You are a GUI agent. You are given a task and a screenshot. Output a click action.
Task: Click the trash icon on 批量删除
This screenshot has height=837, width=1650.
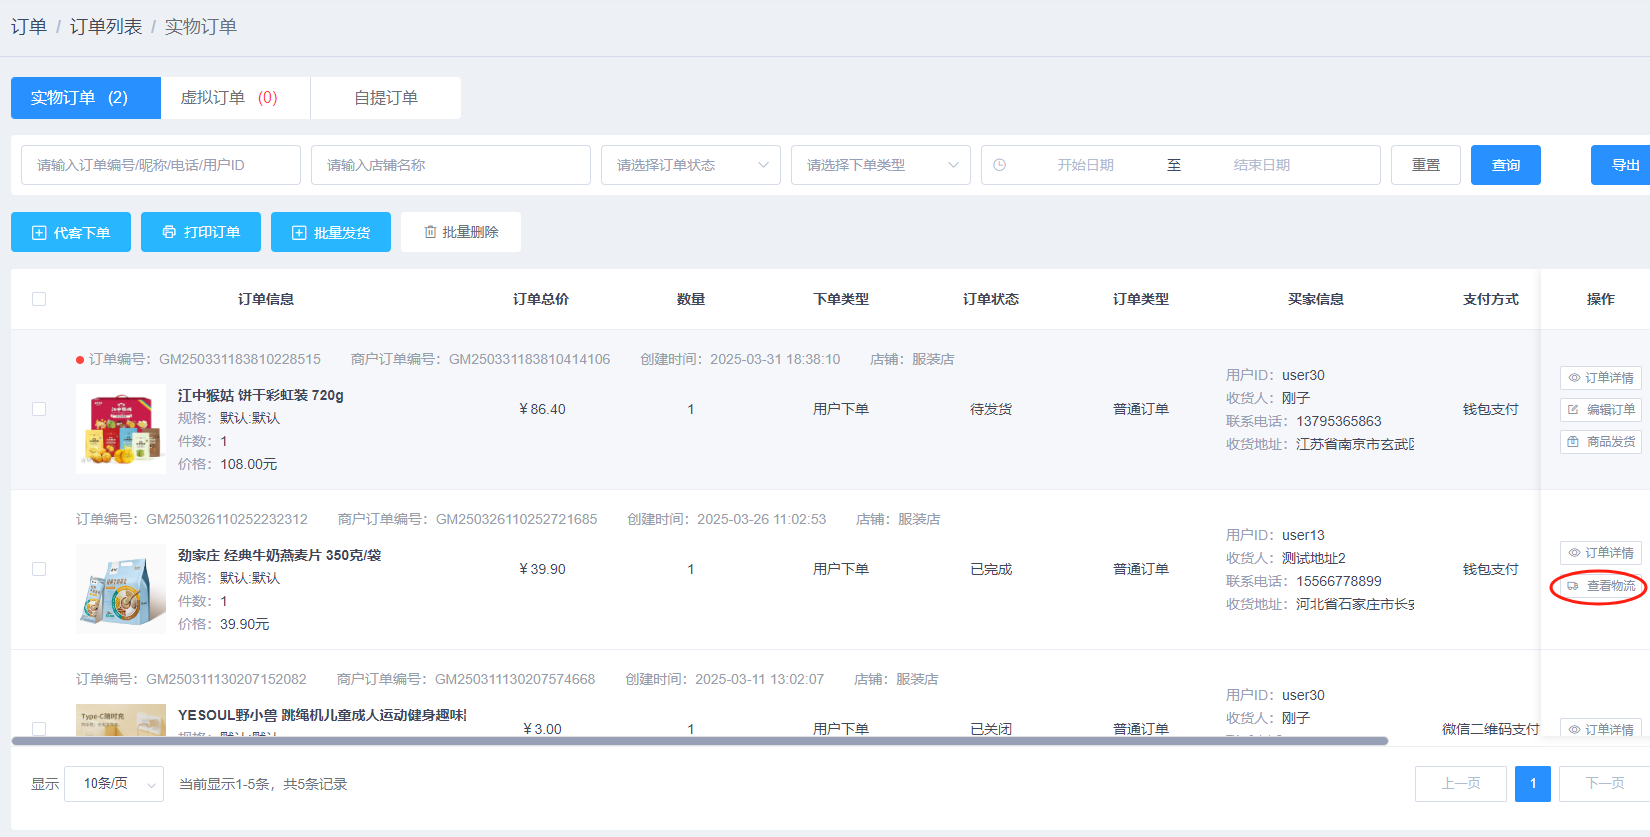430,232
